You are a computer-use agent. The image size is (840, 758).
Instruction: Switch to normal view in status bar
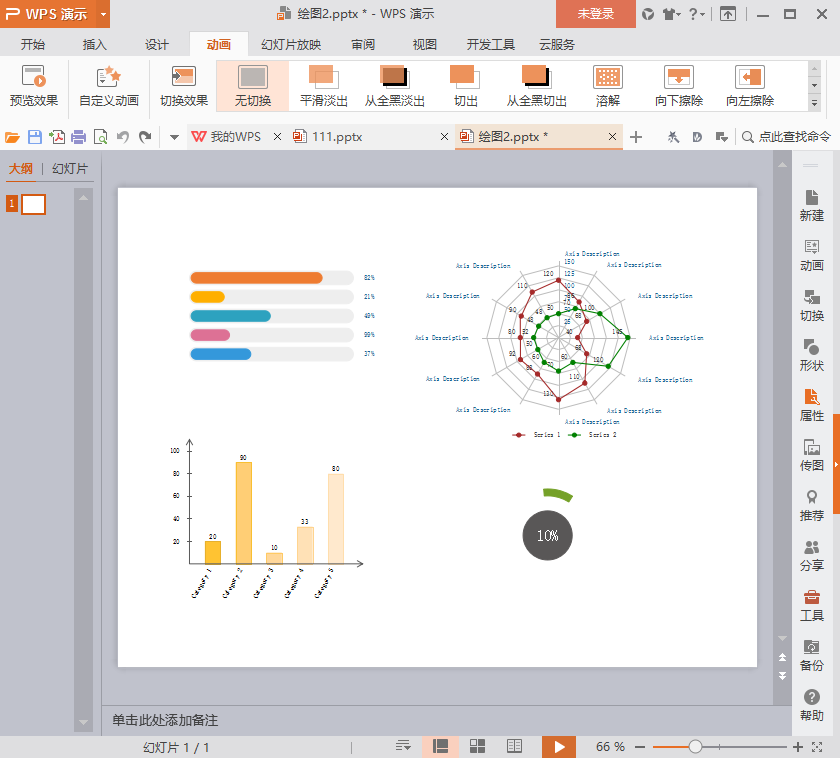440,746
